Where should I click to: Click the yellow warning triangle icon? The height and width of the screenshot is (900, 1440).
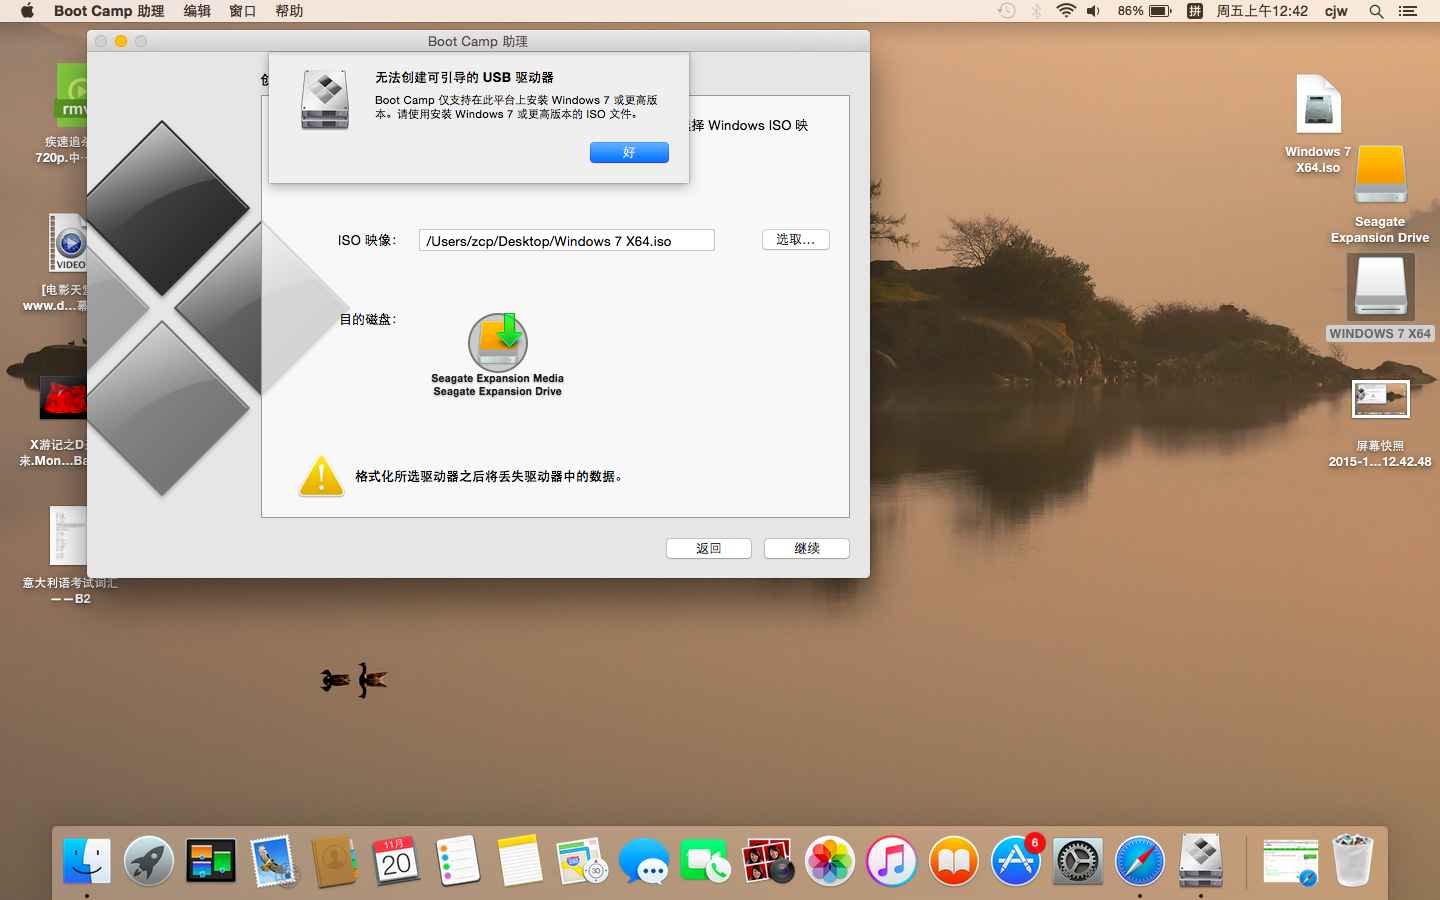tap(322, 477)
